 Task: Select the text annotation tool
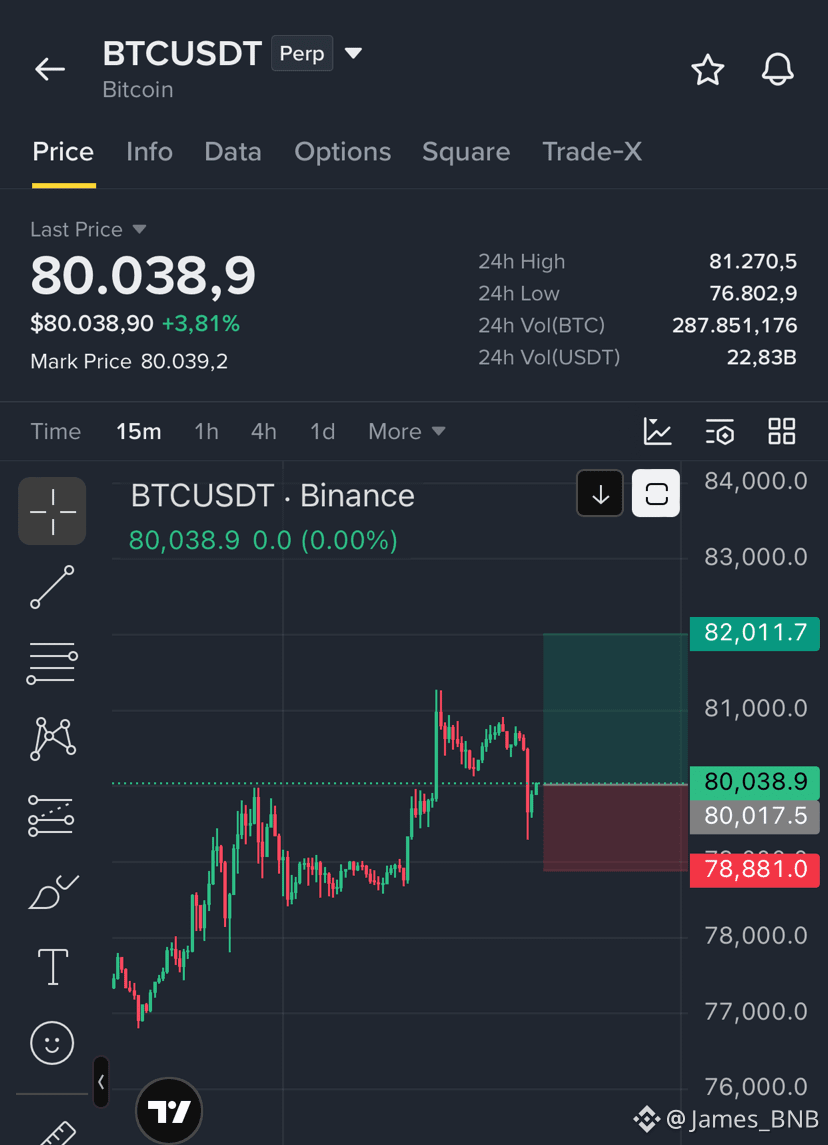tap(53, 967)
